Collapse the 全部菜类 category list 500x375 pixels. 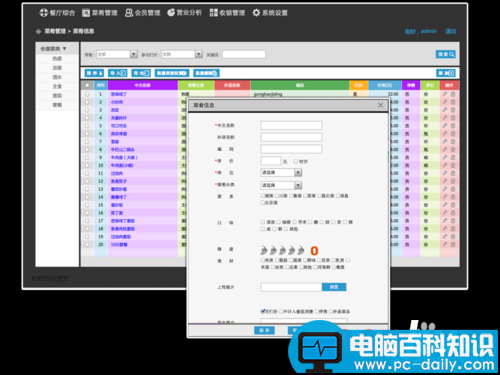53,49
